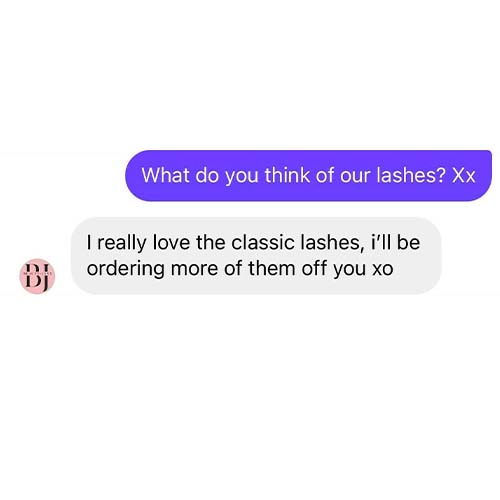Select the gray received message bubble
Image resolution: width=500 pixels, height=500 pixels.
pos(256,256)
